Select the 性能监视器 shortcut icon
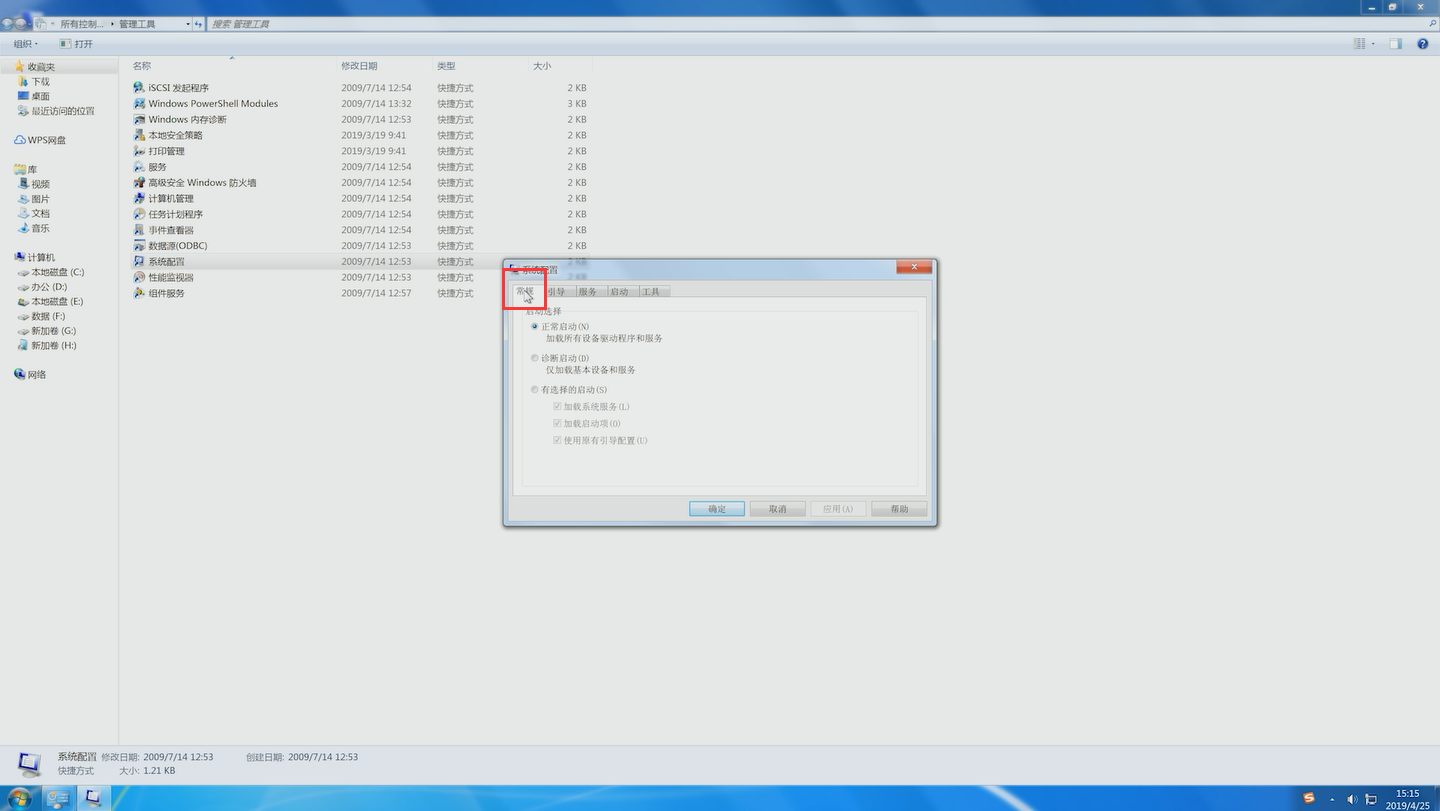The image size is (1440, 811). tap(139, 277)
